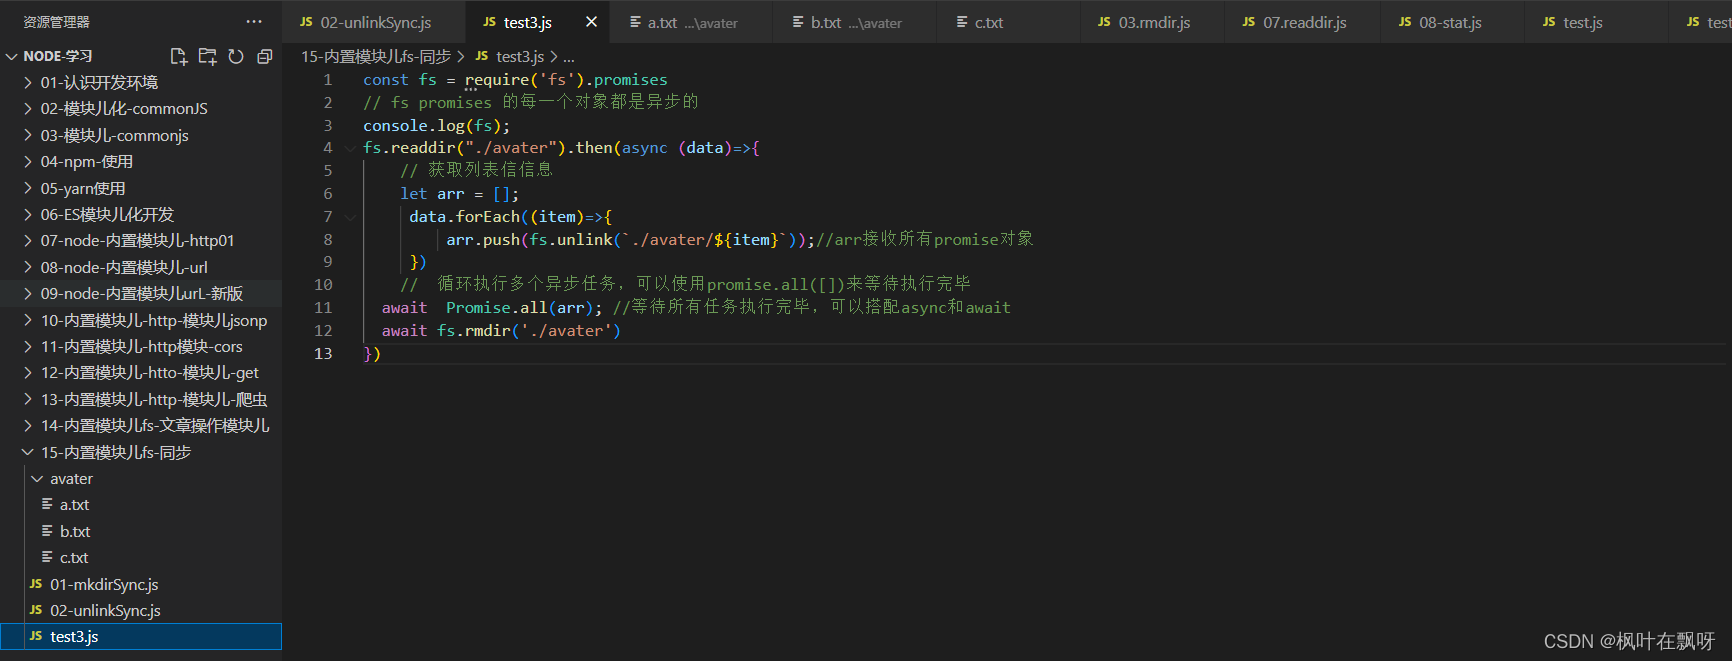Click breadcrumb 15-内置模块fs-同步
This screenshot has height=661, width=1732.
click(x=376, y=56)
